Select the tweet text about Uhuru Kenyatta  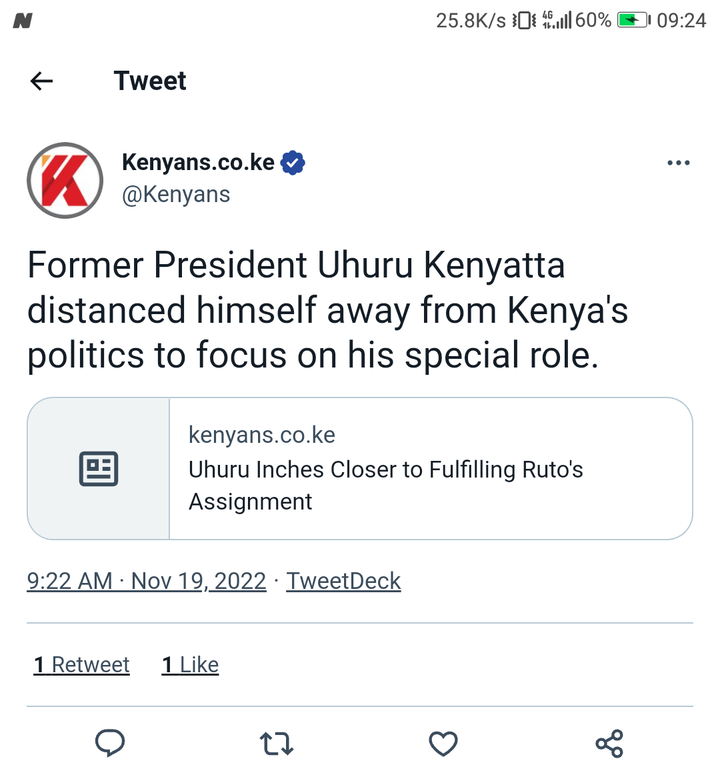pyautogui.click(x=328, y=310)
